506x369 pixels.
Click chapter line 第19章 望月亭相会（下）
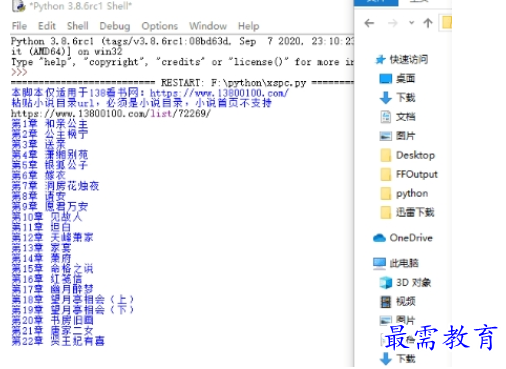(73, 310)
